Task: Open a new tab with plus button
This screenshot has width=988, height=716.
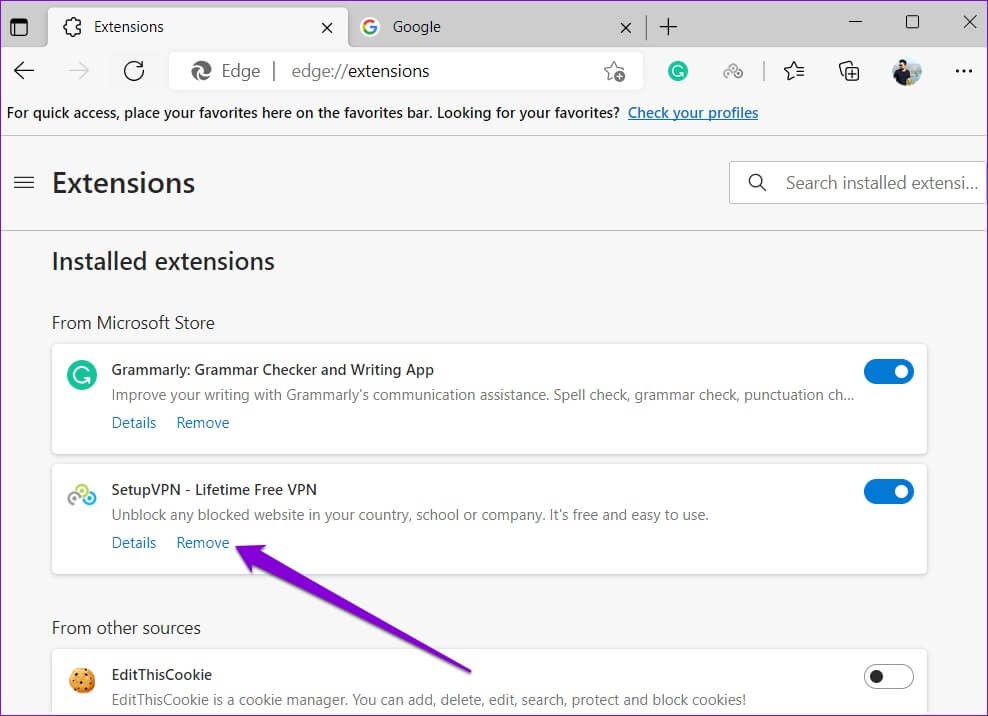Action: click(x=668, y=27)
